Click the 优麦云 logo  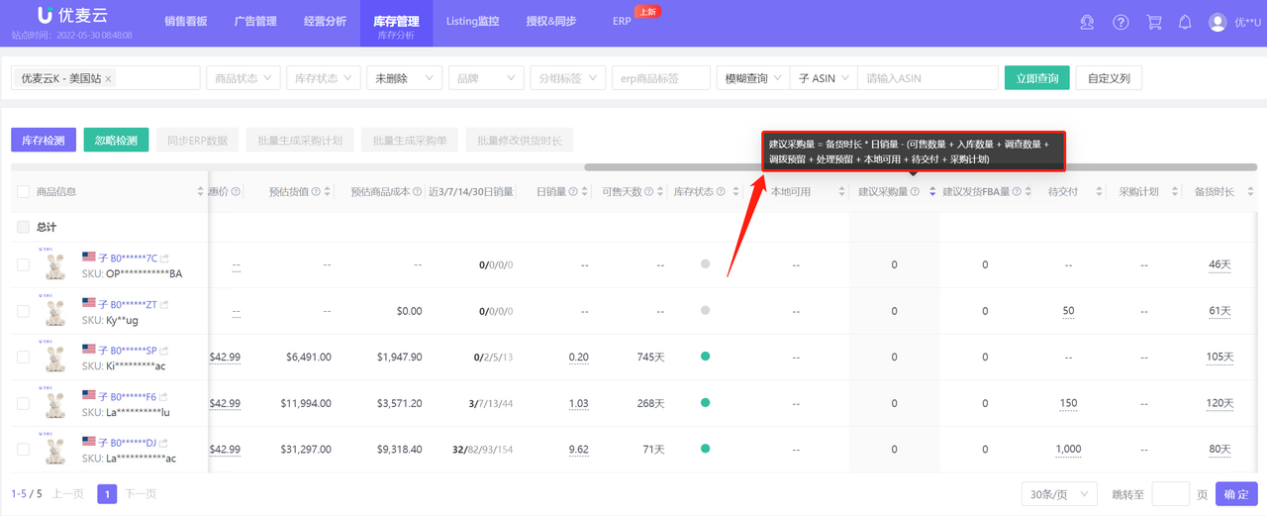75,16
